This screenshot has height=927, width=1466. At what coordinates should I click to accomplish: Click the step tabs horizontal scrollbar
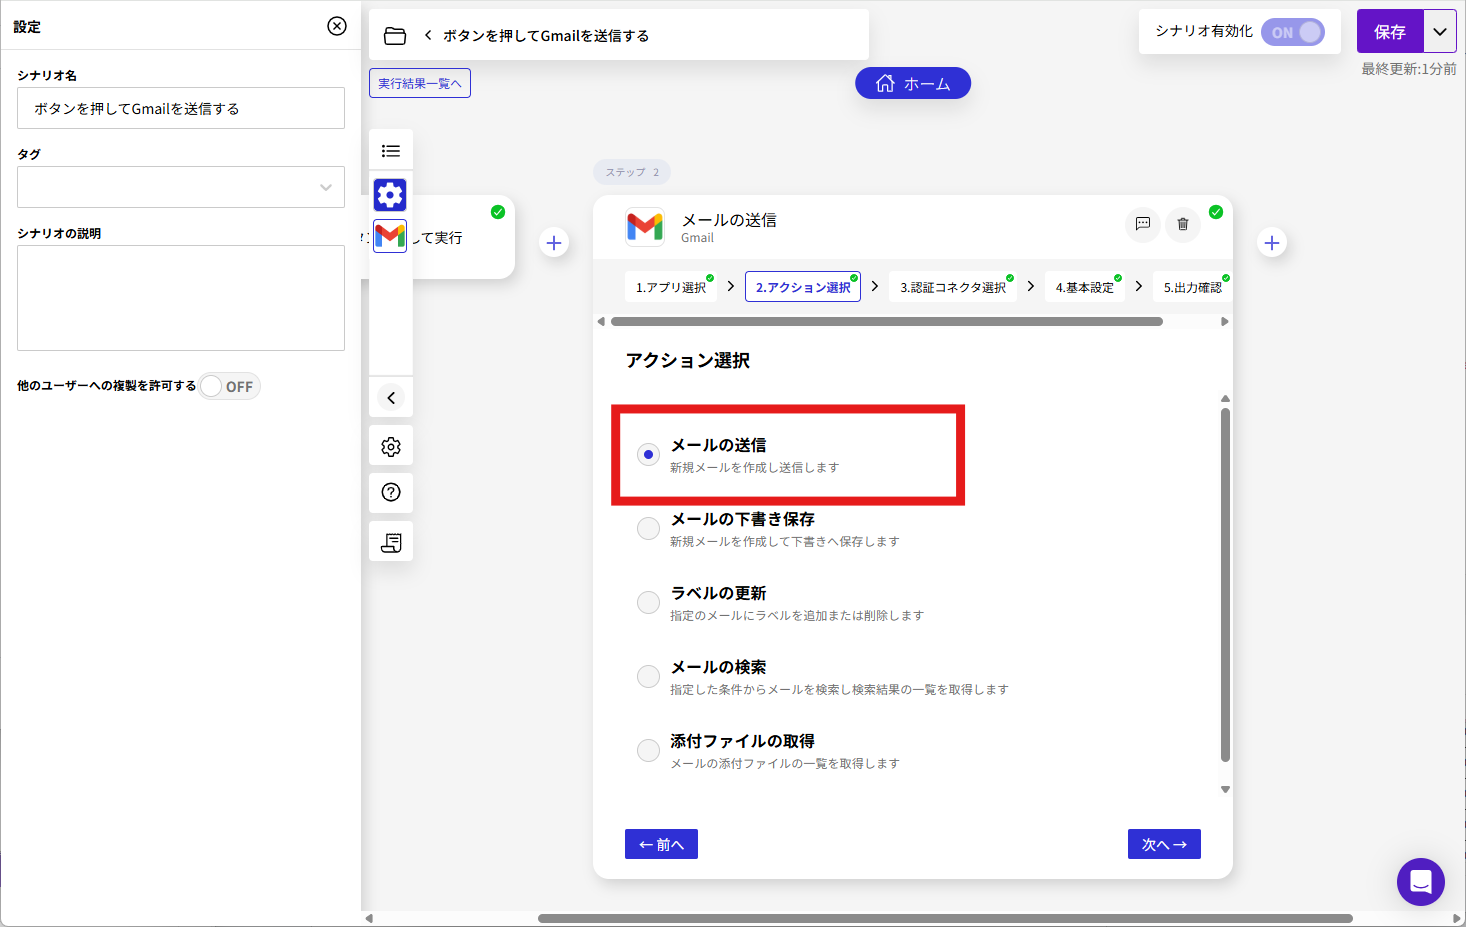[x=887, y=322]
